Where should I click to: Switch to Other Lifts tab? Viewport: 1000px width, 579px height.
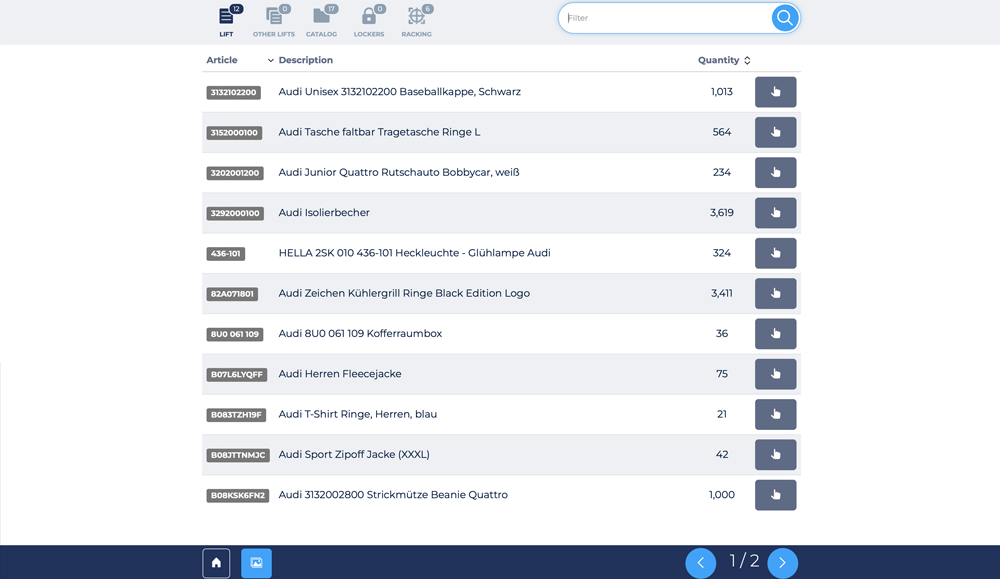pos(273,21)
